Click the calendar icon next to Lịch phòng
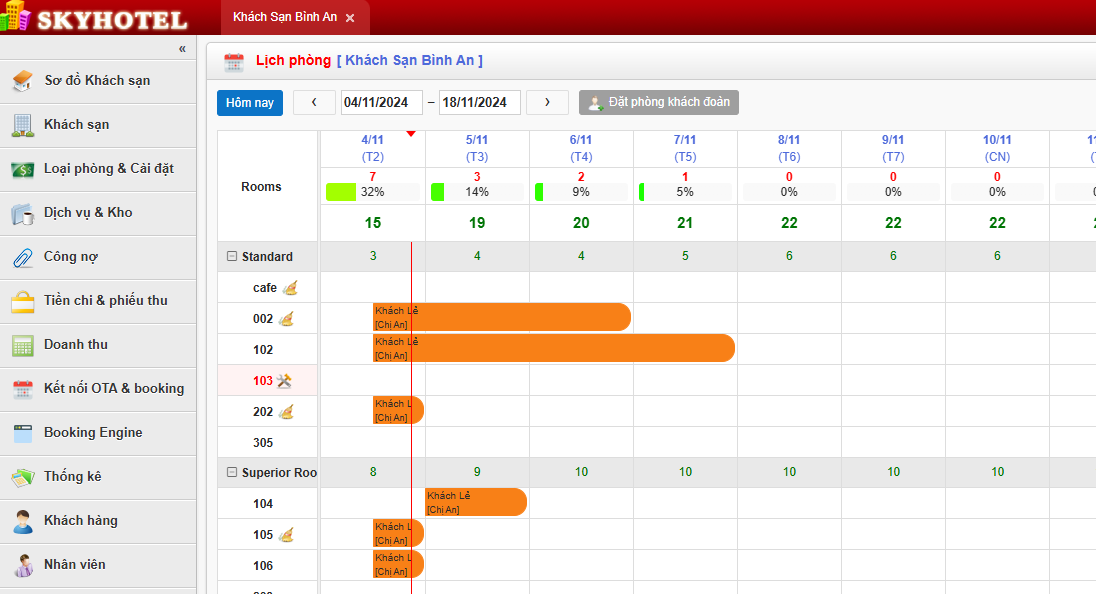Image resolution: width=1096 pixels, height=594 pixels. [234, 59]
